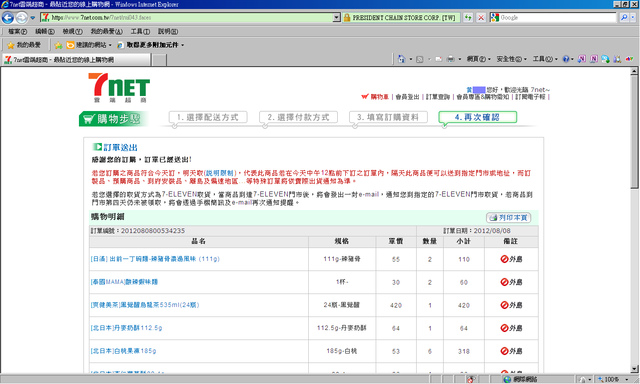Click the 7net.com.tw address bar URL
The width and height of the screenshot is (640, 384).
click(101, 18)
